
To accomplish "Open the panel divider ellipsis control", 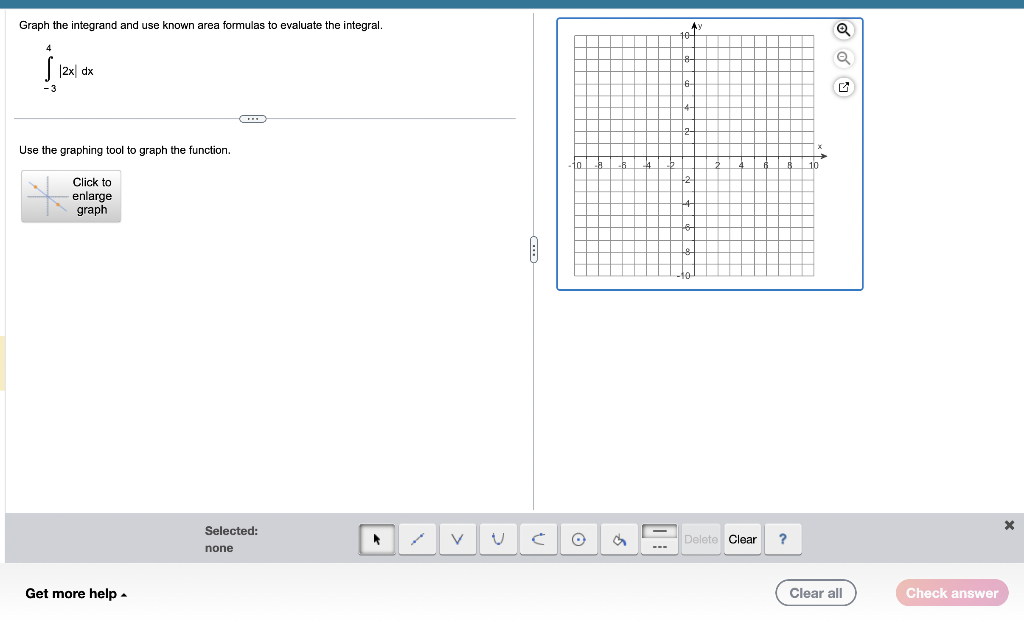I will pos(252,118).
